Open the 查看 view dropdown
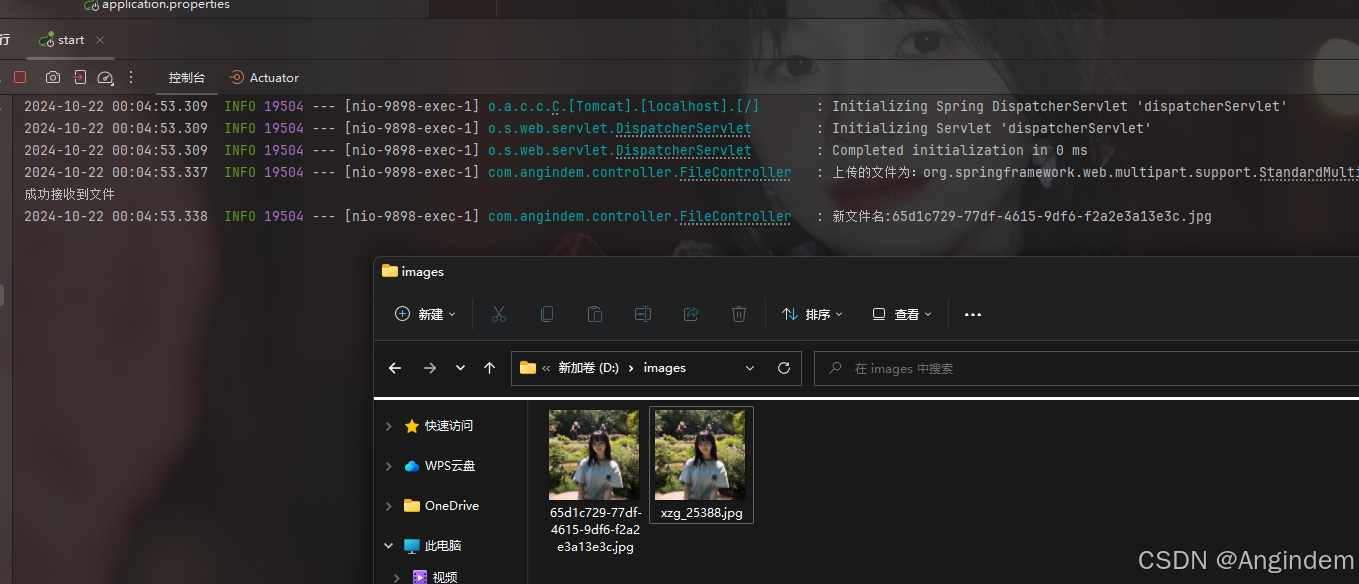This screenshot has width=1359, height=584. (902, 314)
